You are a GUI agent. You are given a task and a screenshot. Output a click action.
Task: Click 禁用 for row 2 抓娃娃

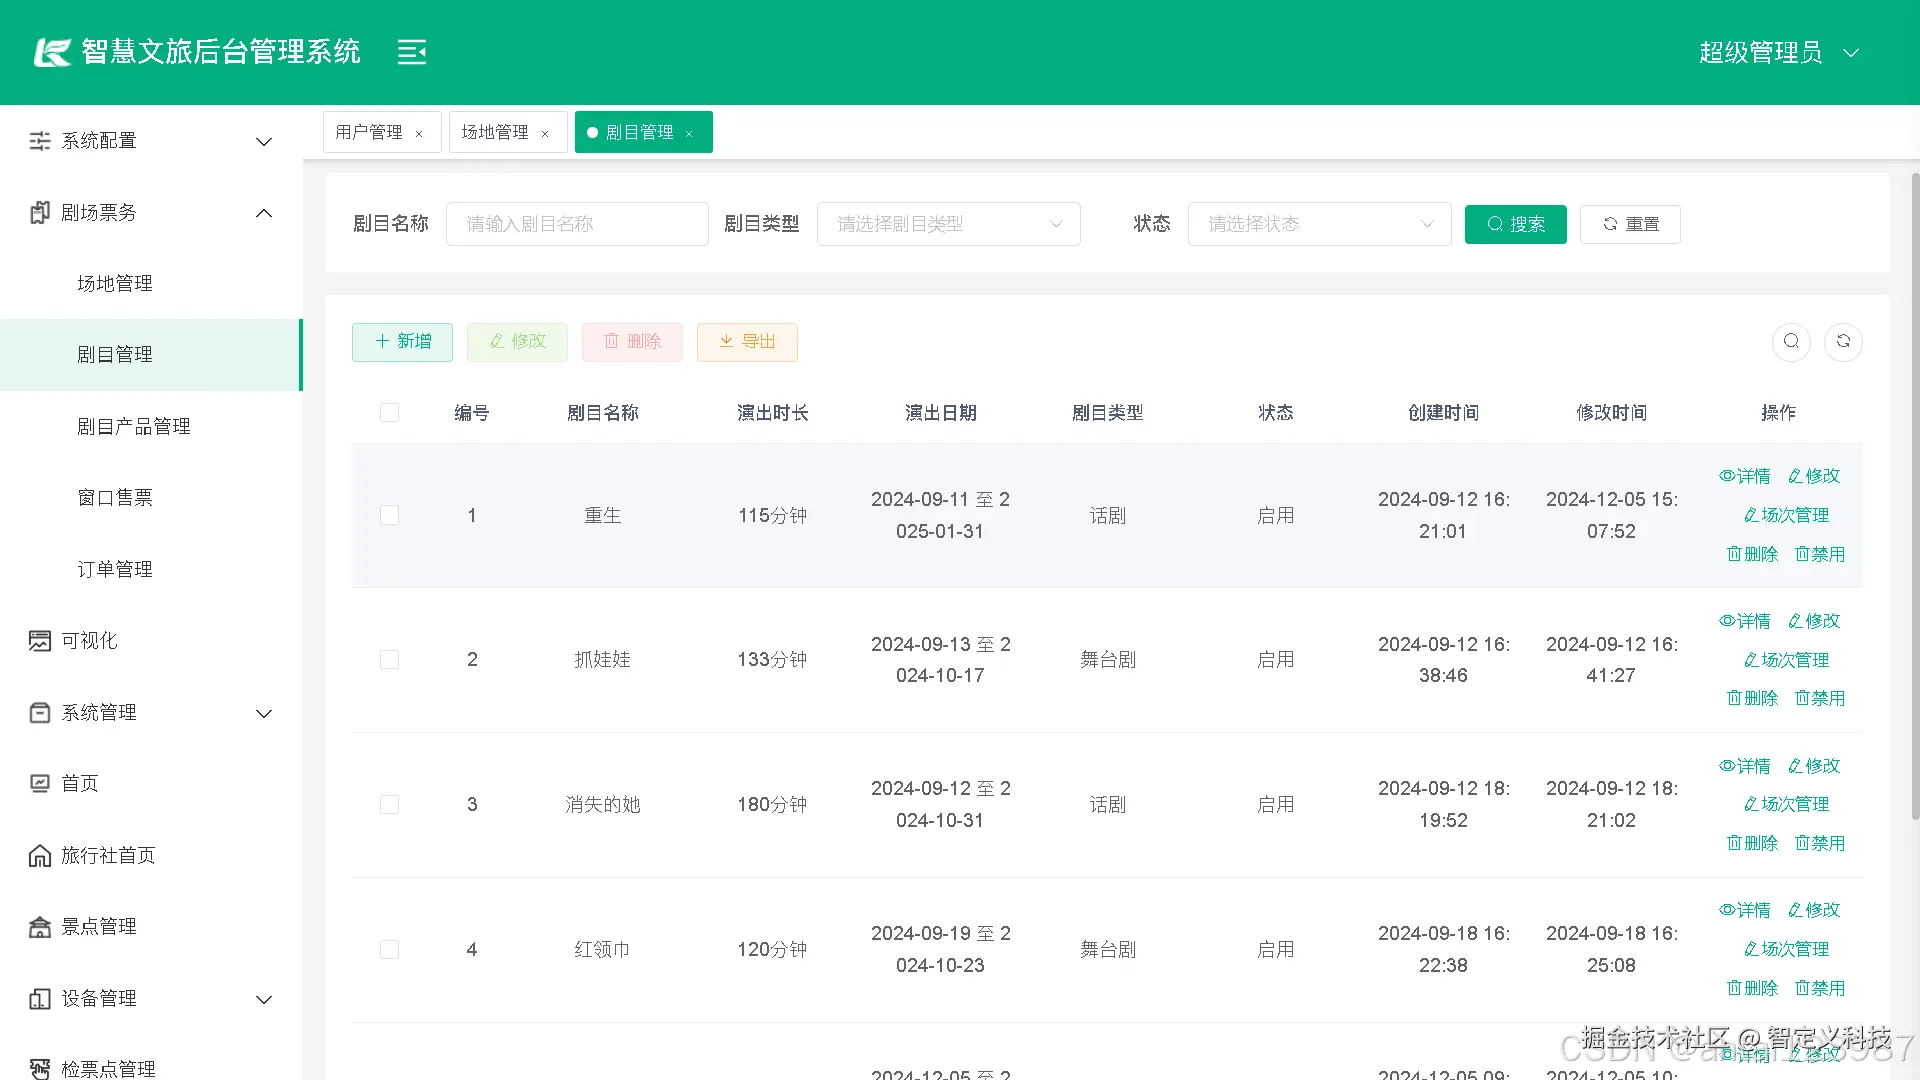[x=1820, y=699]
